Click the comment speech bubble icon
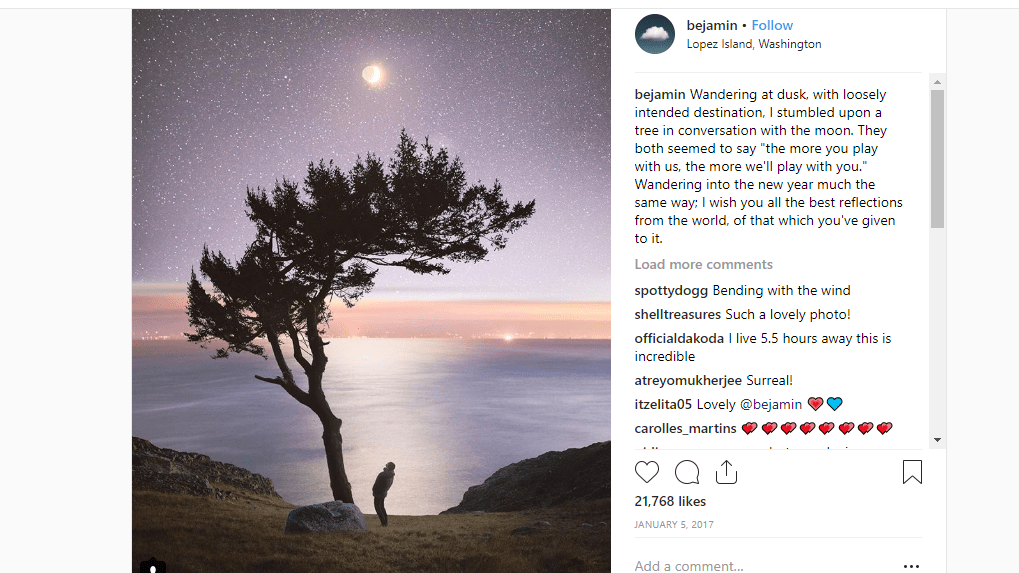Image resolution: width=1019 pixels, height=573 pixels. (x=687, y=472)
